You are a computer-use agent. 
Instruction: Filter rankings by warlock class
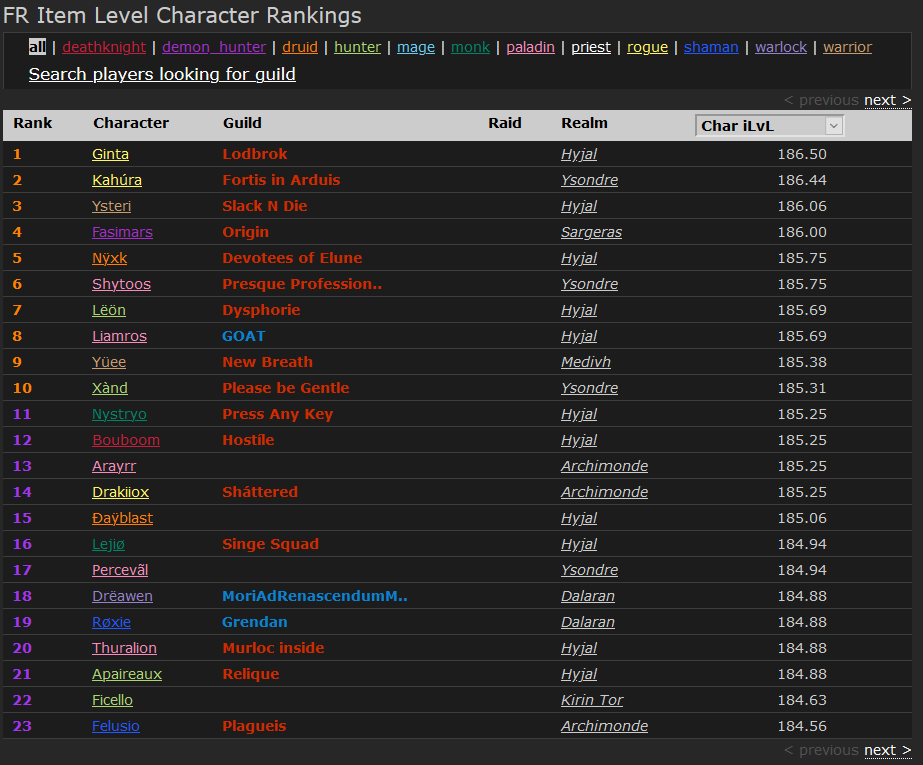click(x=781, y=47)
